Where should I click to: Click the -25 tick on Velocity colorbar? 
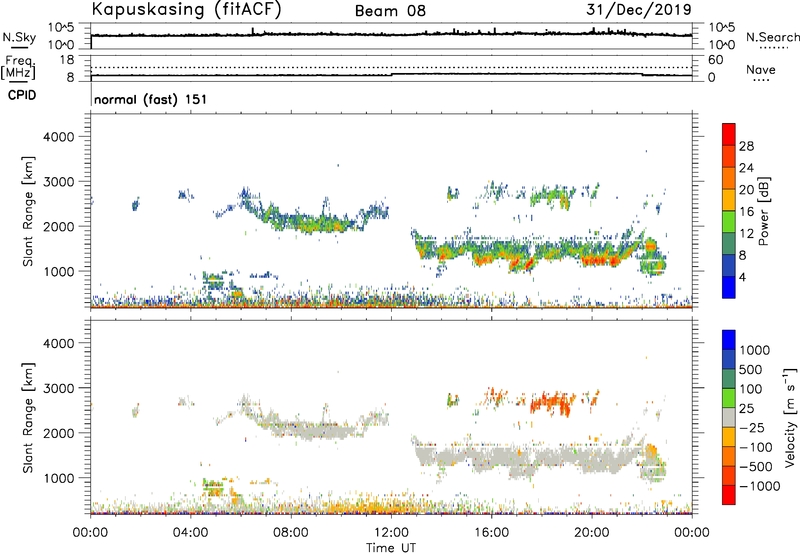click(x=752, y=427)
